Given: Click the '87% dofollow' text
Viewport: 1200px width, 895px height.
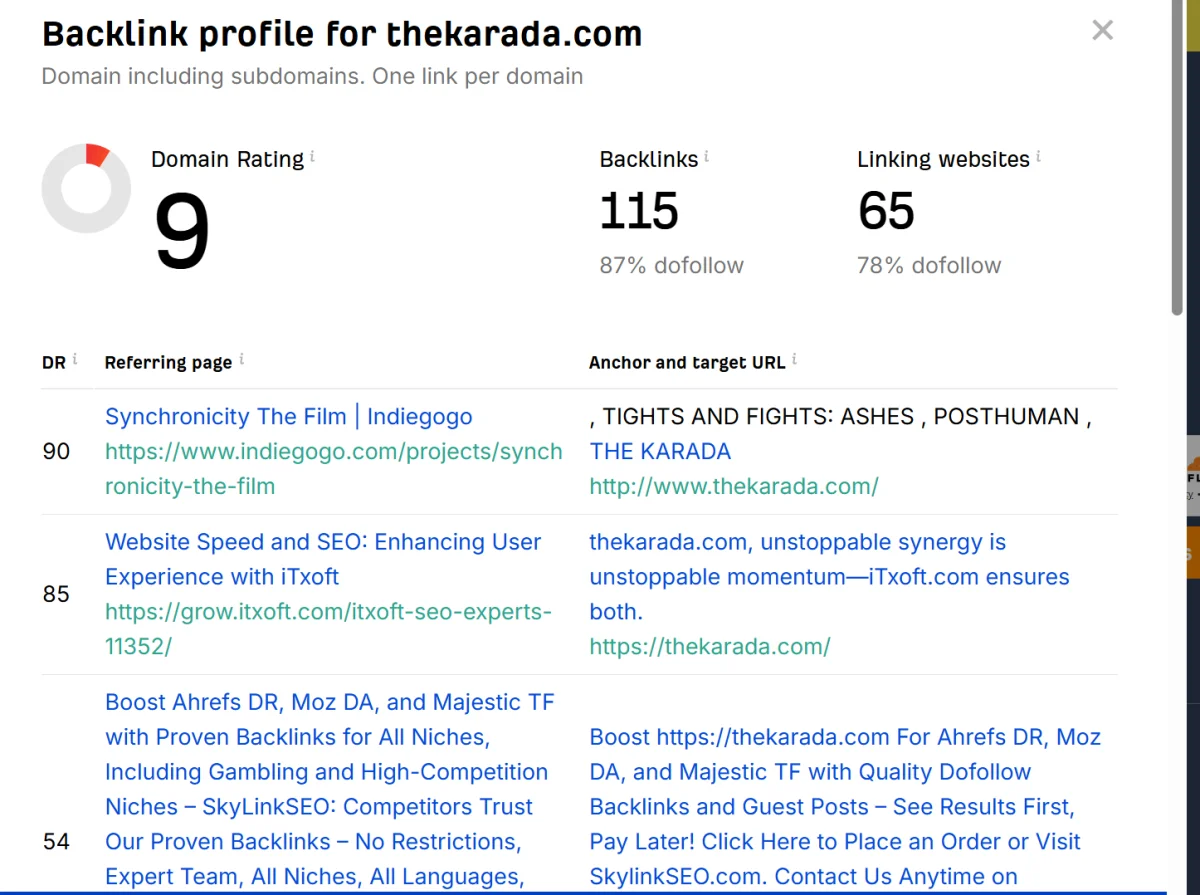Looking at the screenshot, I should [x=672, y=266].
